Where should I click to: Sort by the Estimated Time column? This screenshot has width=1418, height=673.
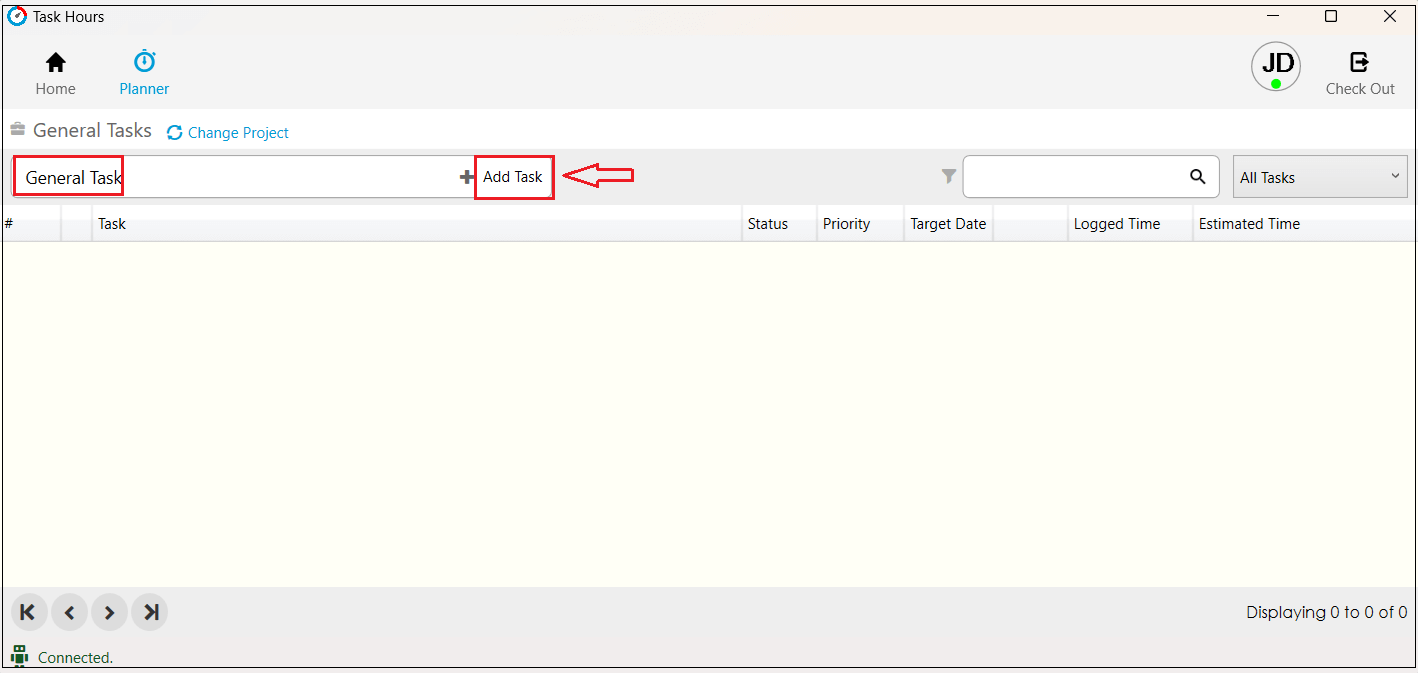tap(1303, 224)
